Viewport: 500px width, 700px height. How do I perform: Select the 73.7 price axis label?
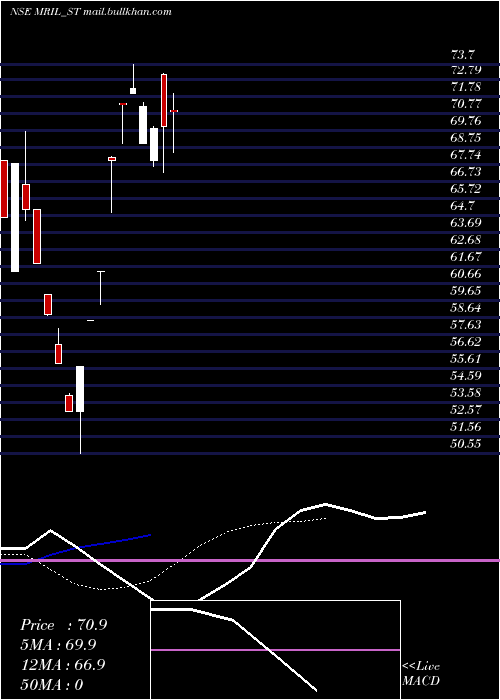tap(463, 55)
